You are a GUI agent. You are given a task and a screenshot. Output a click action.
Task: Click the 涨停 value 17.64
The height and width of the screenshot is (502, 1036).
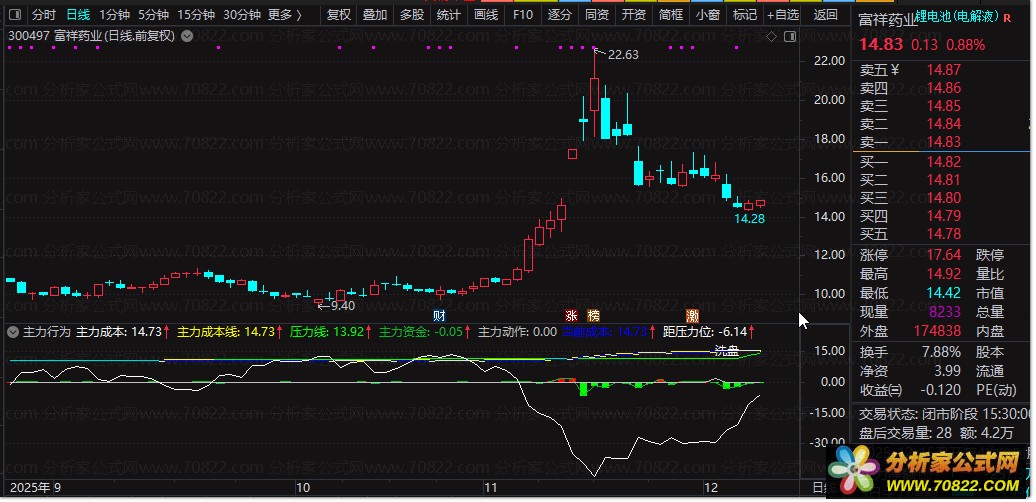point(944,256)
